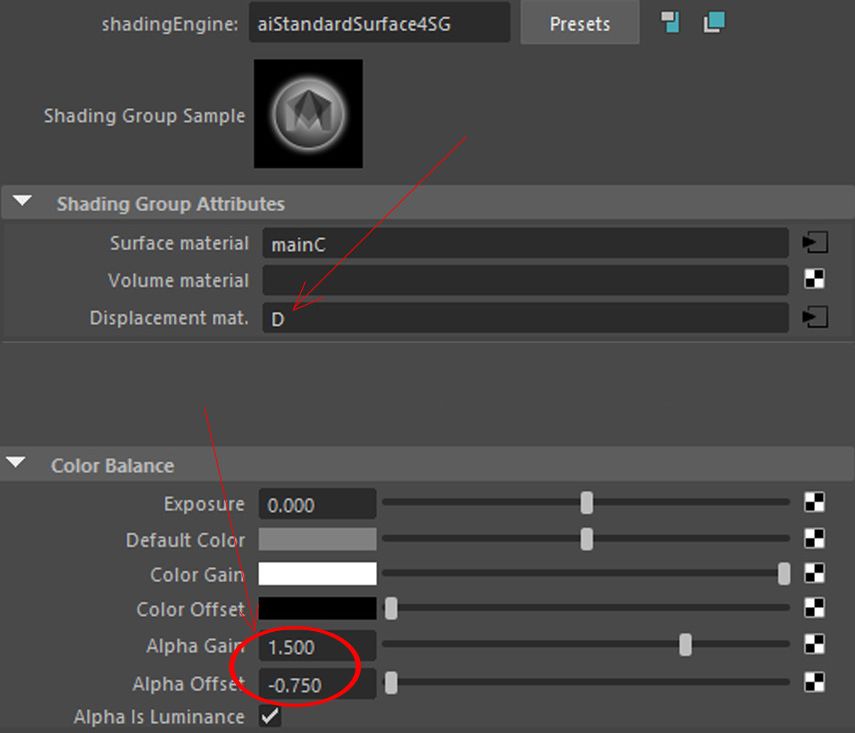Open the Displacement mat. input connection icon
Image resolution: width=855 pixels, height=733 pixels.
(x=815, y=318)
